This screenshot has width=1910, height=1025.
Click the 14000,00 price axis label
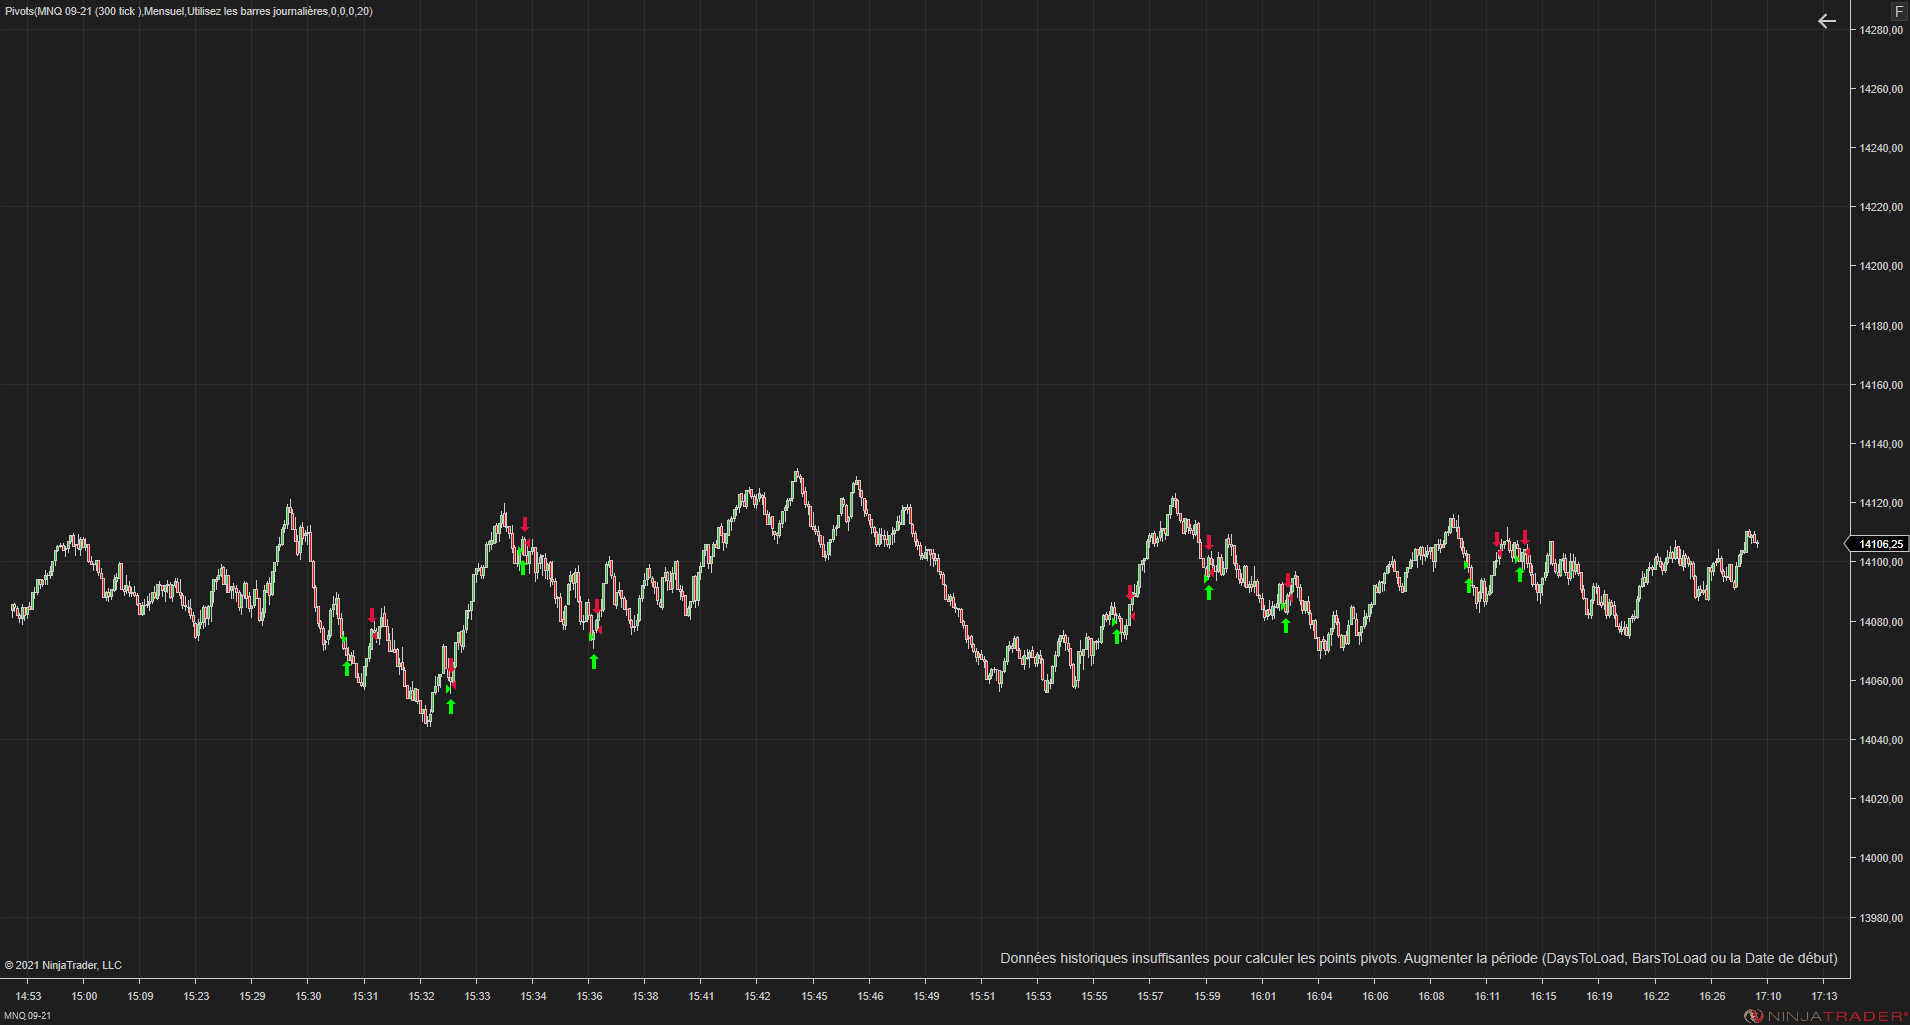coord(1881,858)
